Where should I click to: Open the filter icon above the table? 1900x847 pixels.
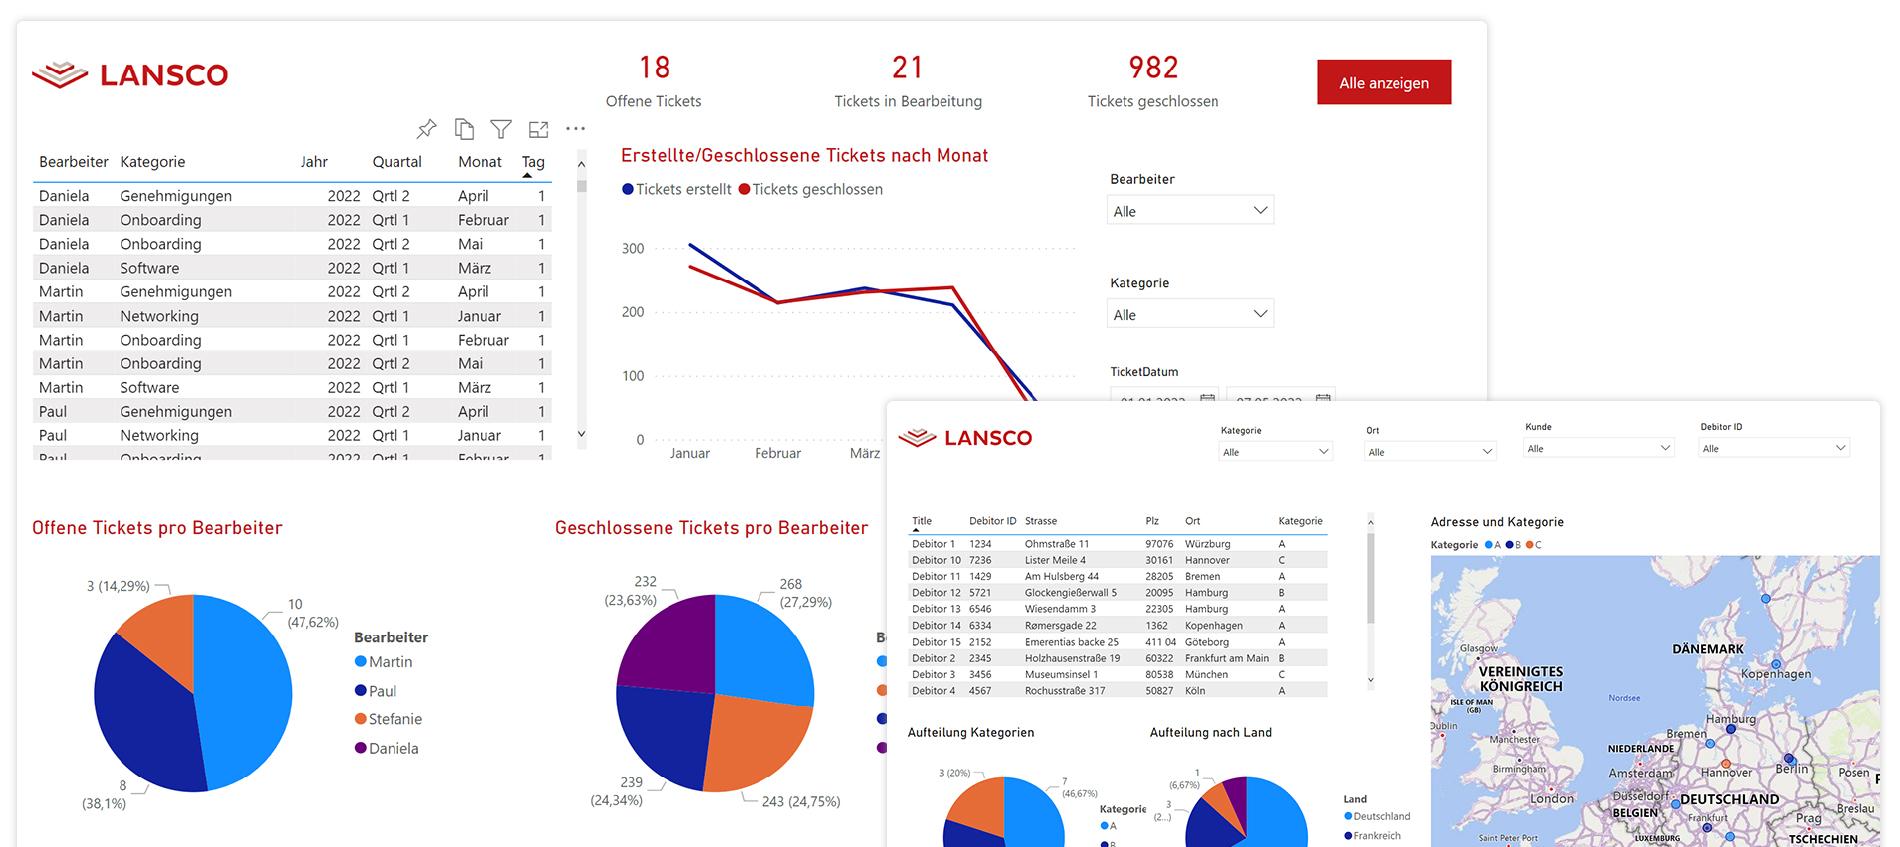point(501,129)
